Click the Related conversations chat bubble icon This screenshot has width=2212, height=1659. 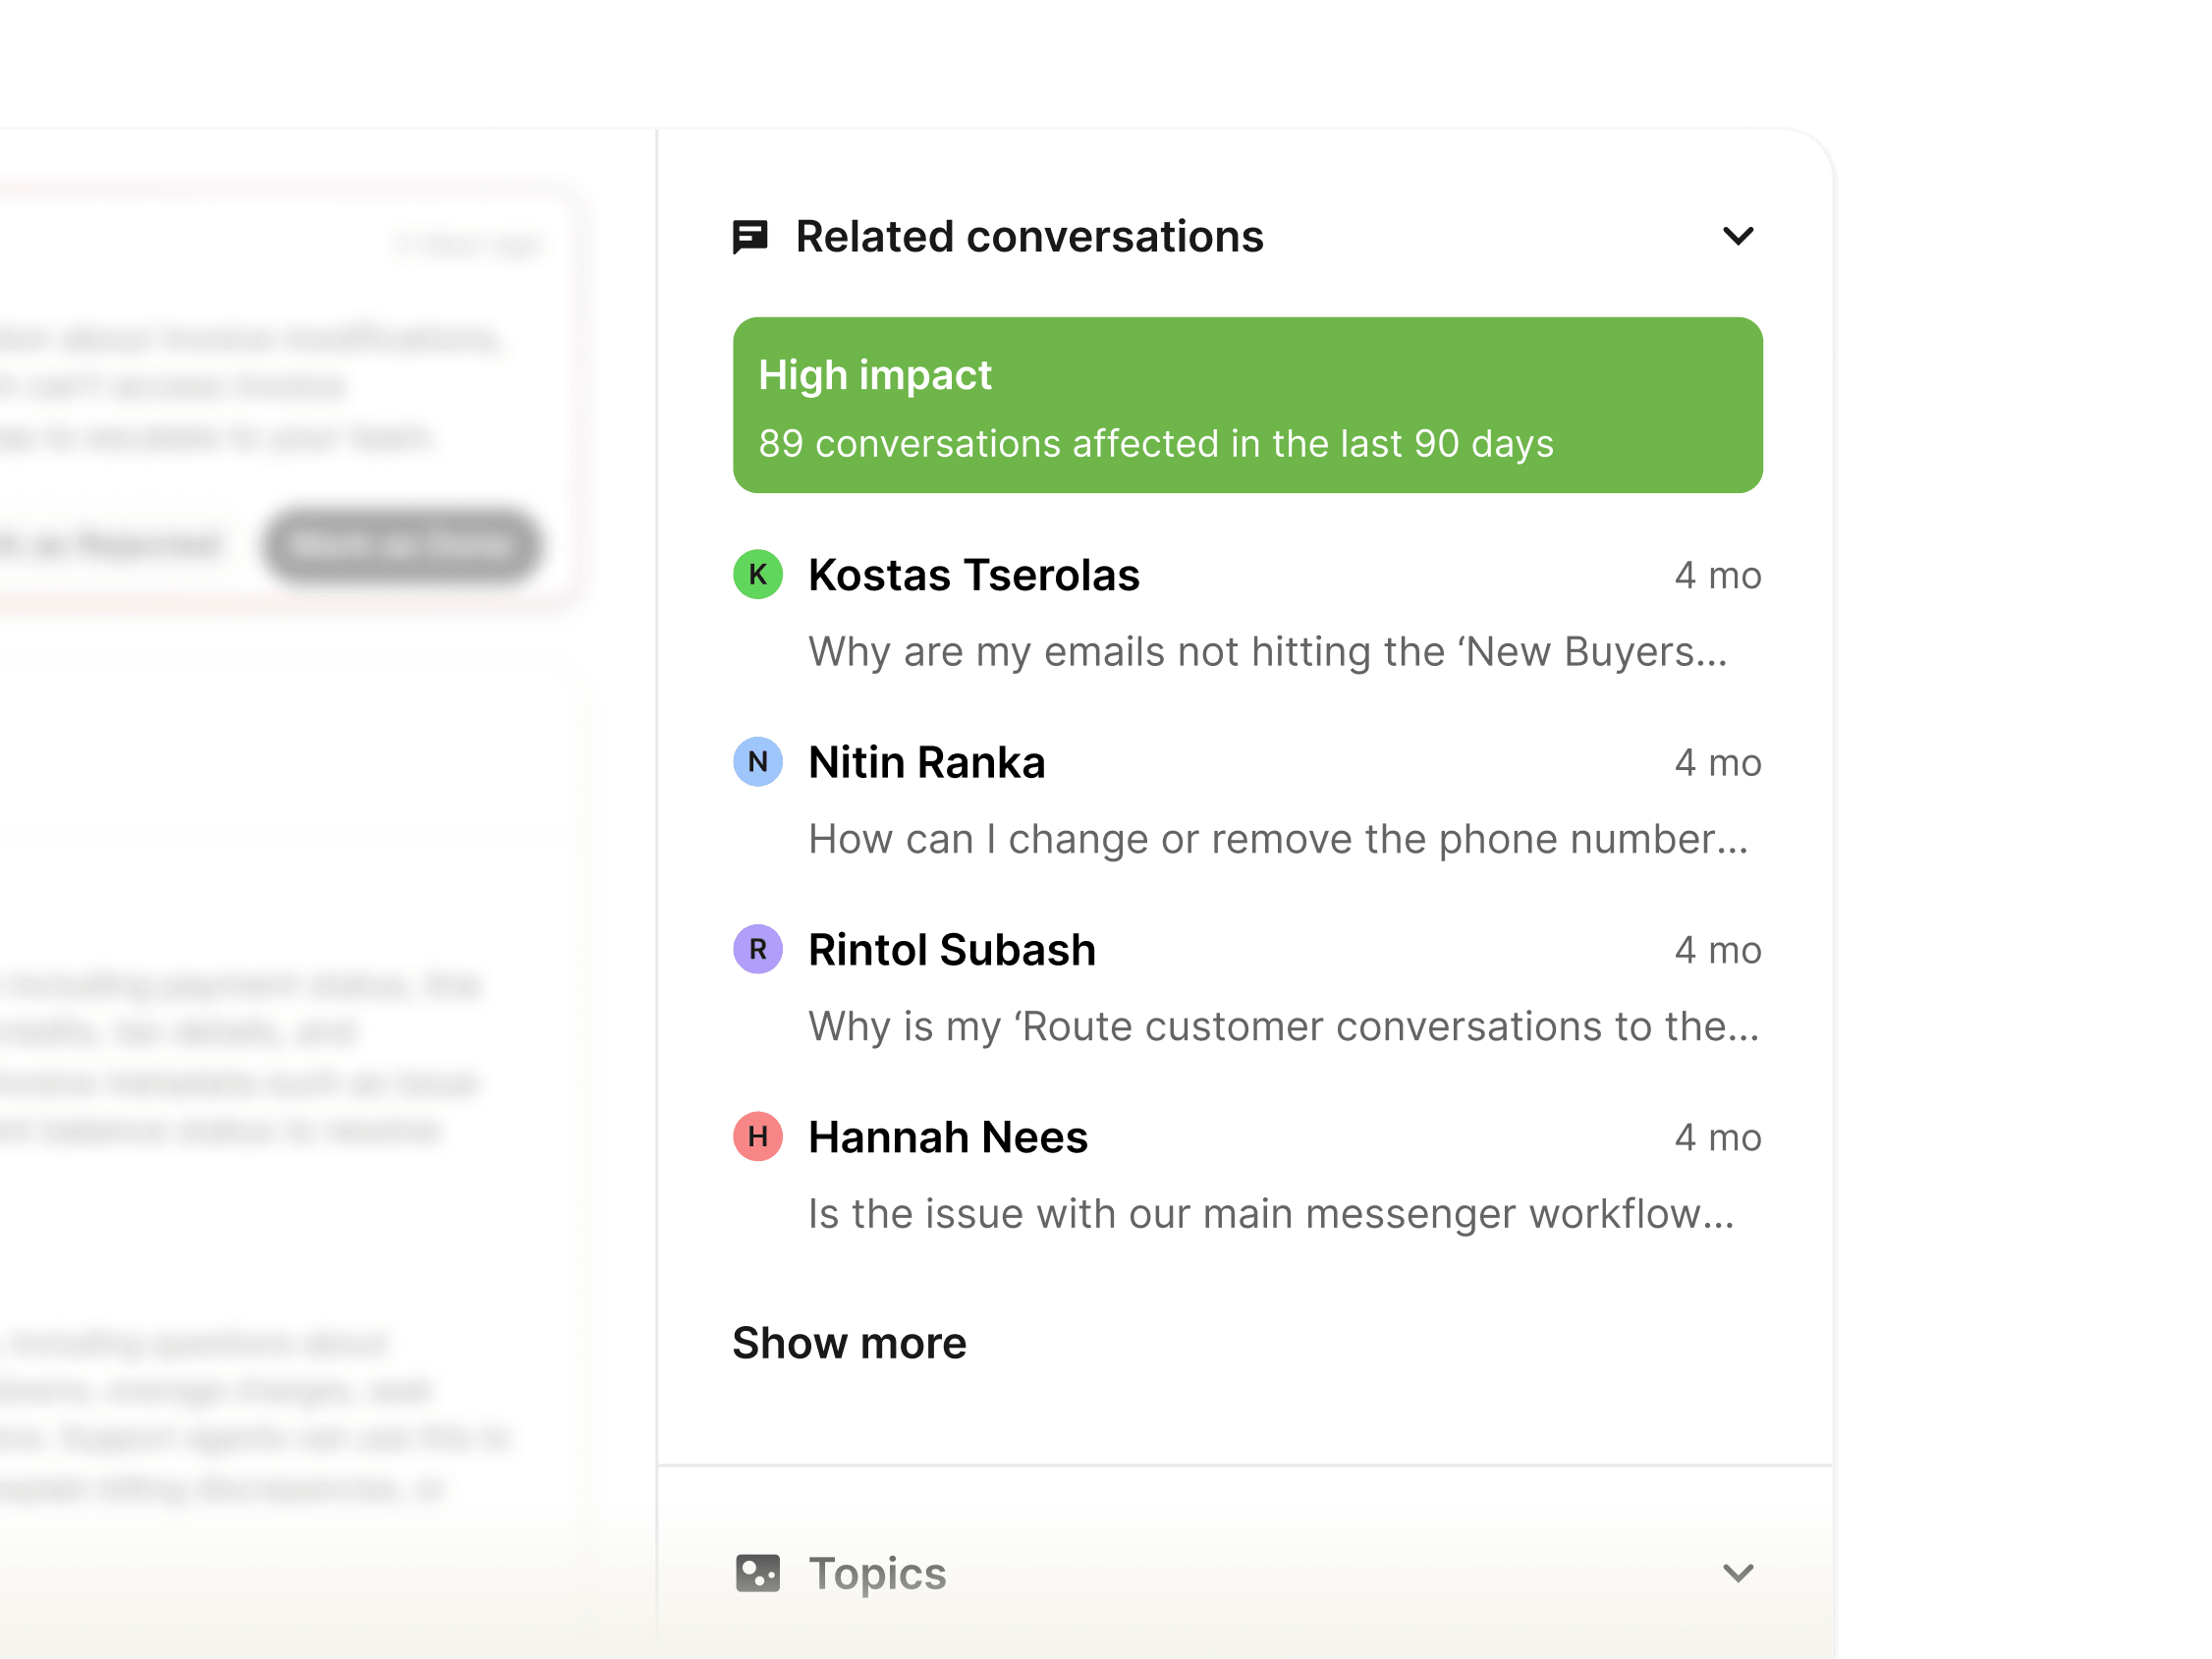[x=753, y=237]
